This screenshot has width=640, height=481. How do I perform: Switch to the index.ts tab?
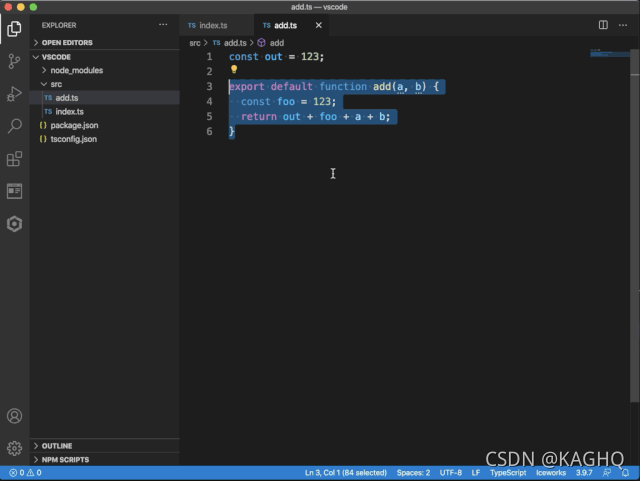click(216, 25)
